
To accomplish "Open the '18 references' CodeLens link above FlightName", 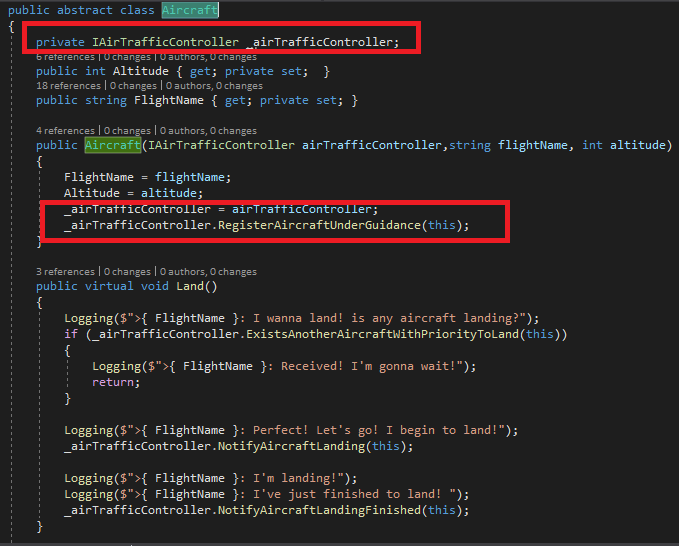I will pos(68,86).
